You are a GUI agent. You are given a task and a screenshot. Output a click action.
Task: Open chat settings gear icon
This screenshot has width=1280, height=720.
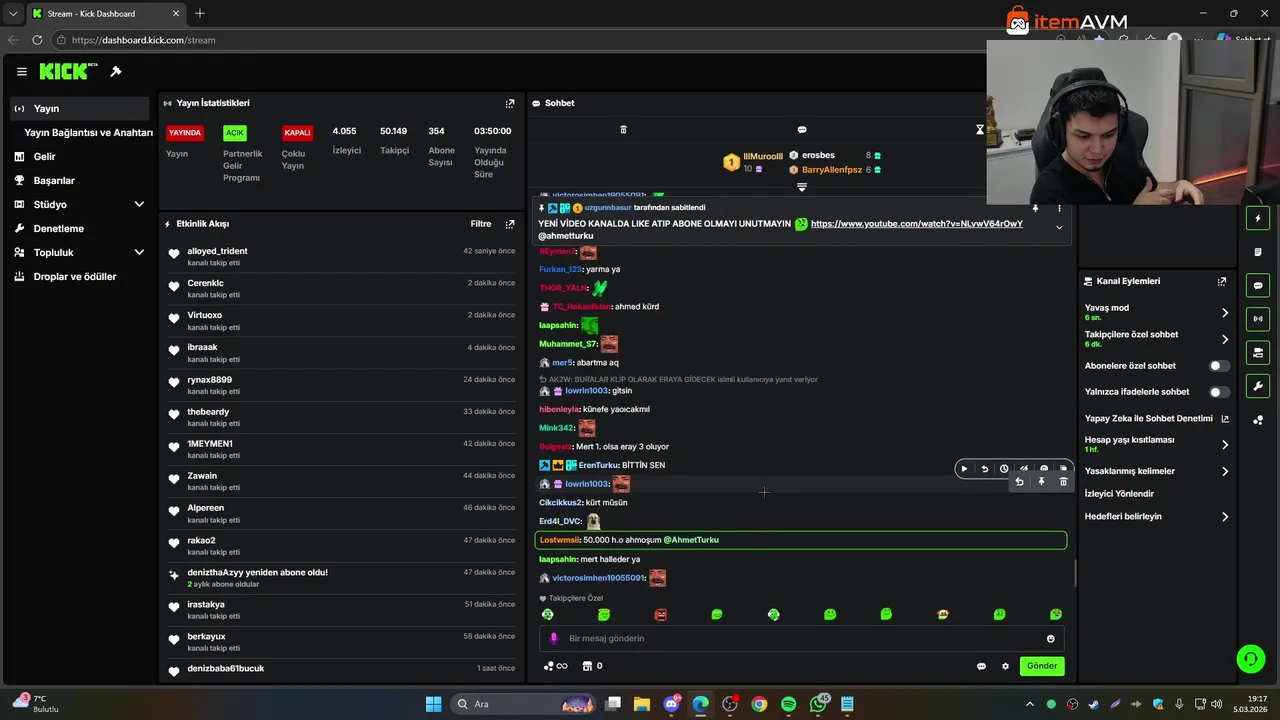click(1005, 666)
